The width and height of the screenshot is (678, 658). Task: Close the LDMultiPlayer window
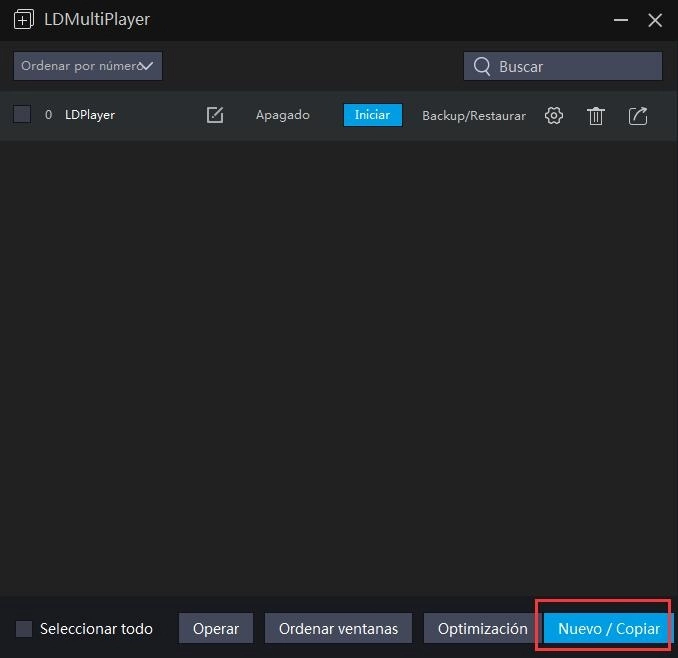point(655,20)
